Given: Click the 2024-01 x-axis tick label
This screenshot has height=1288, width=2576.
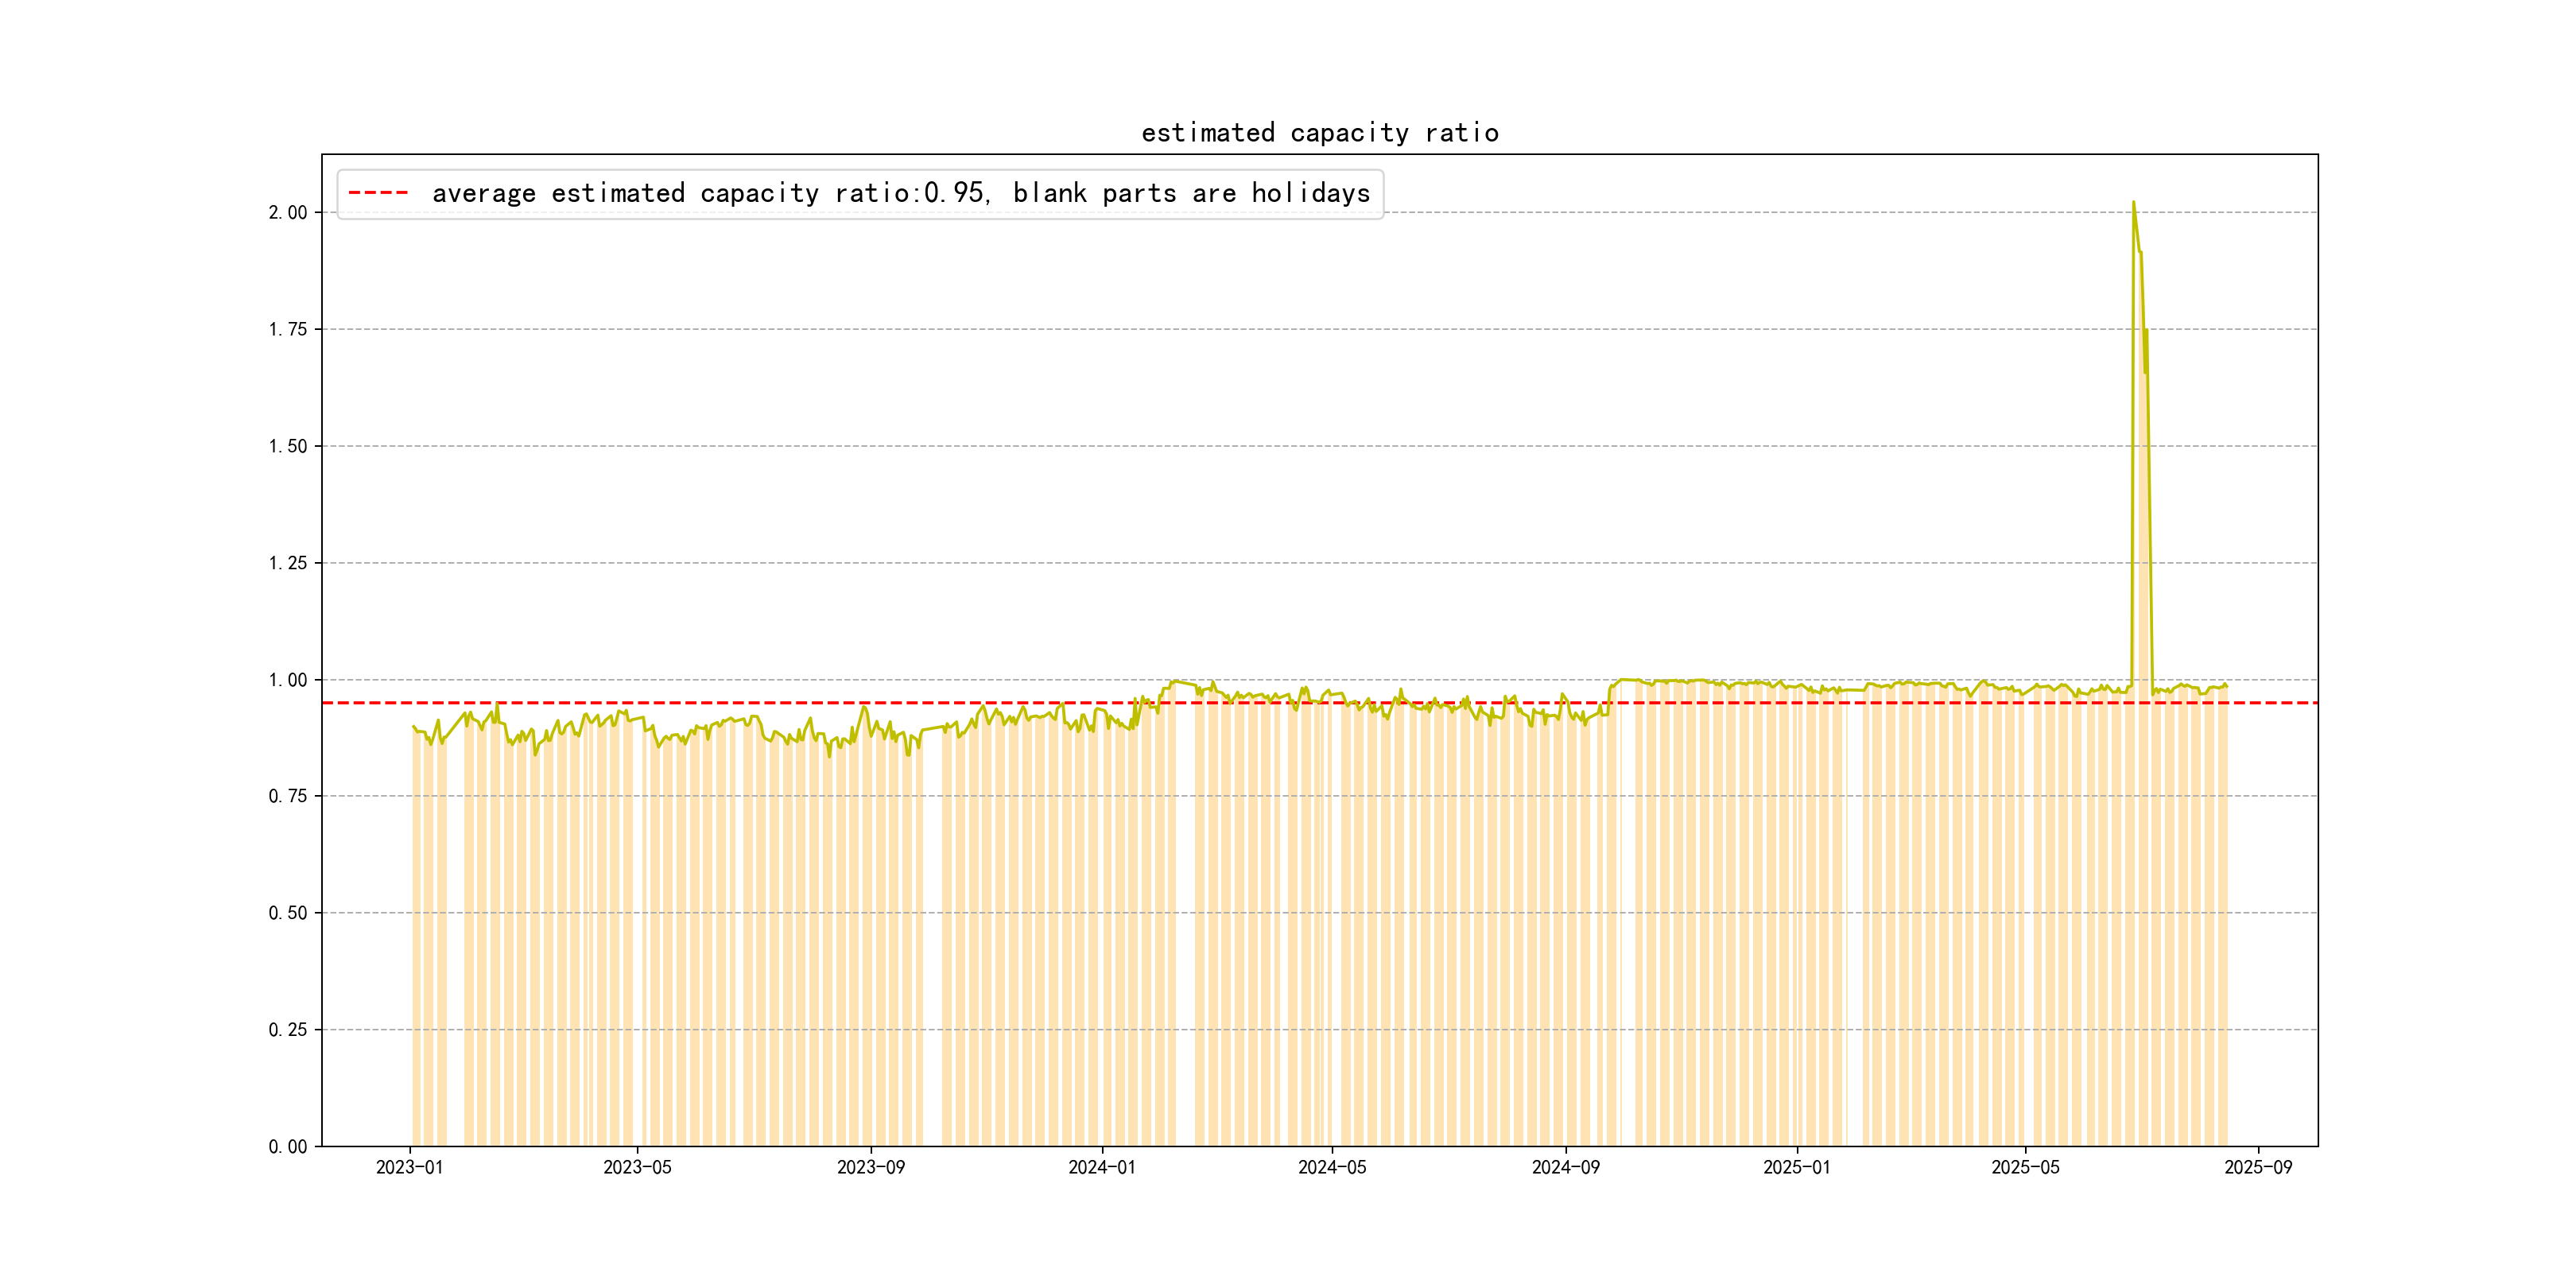Looking at the screenshot, I should 1102,1167.
